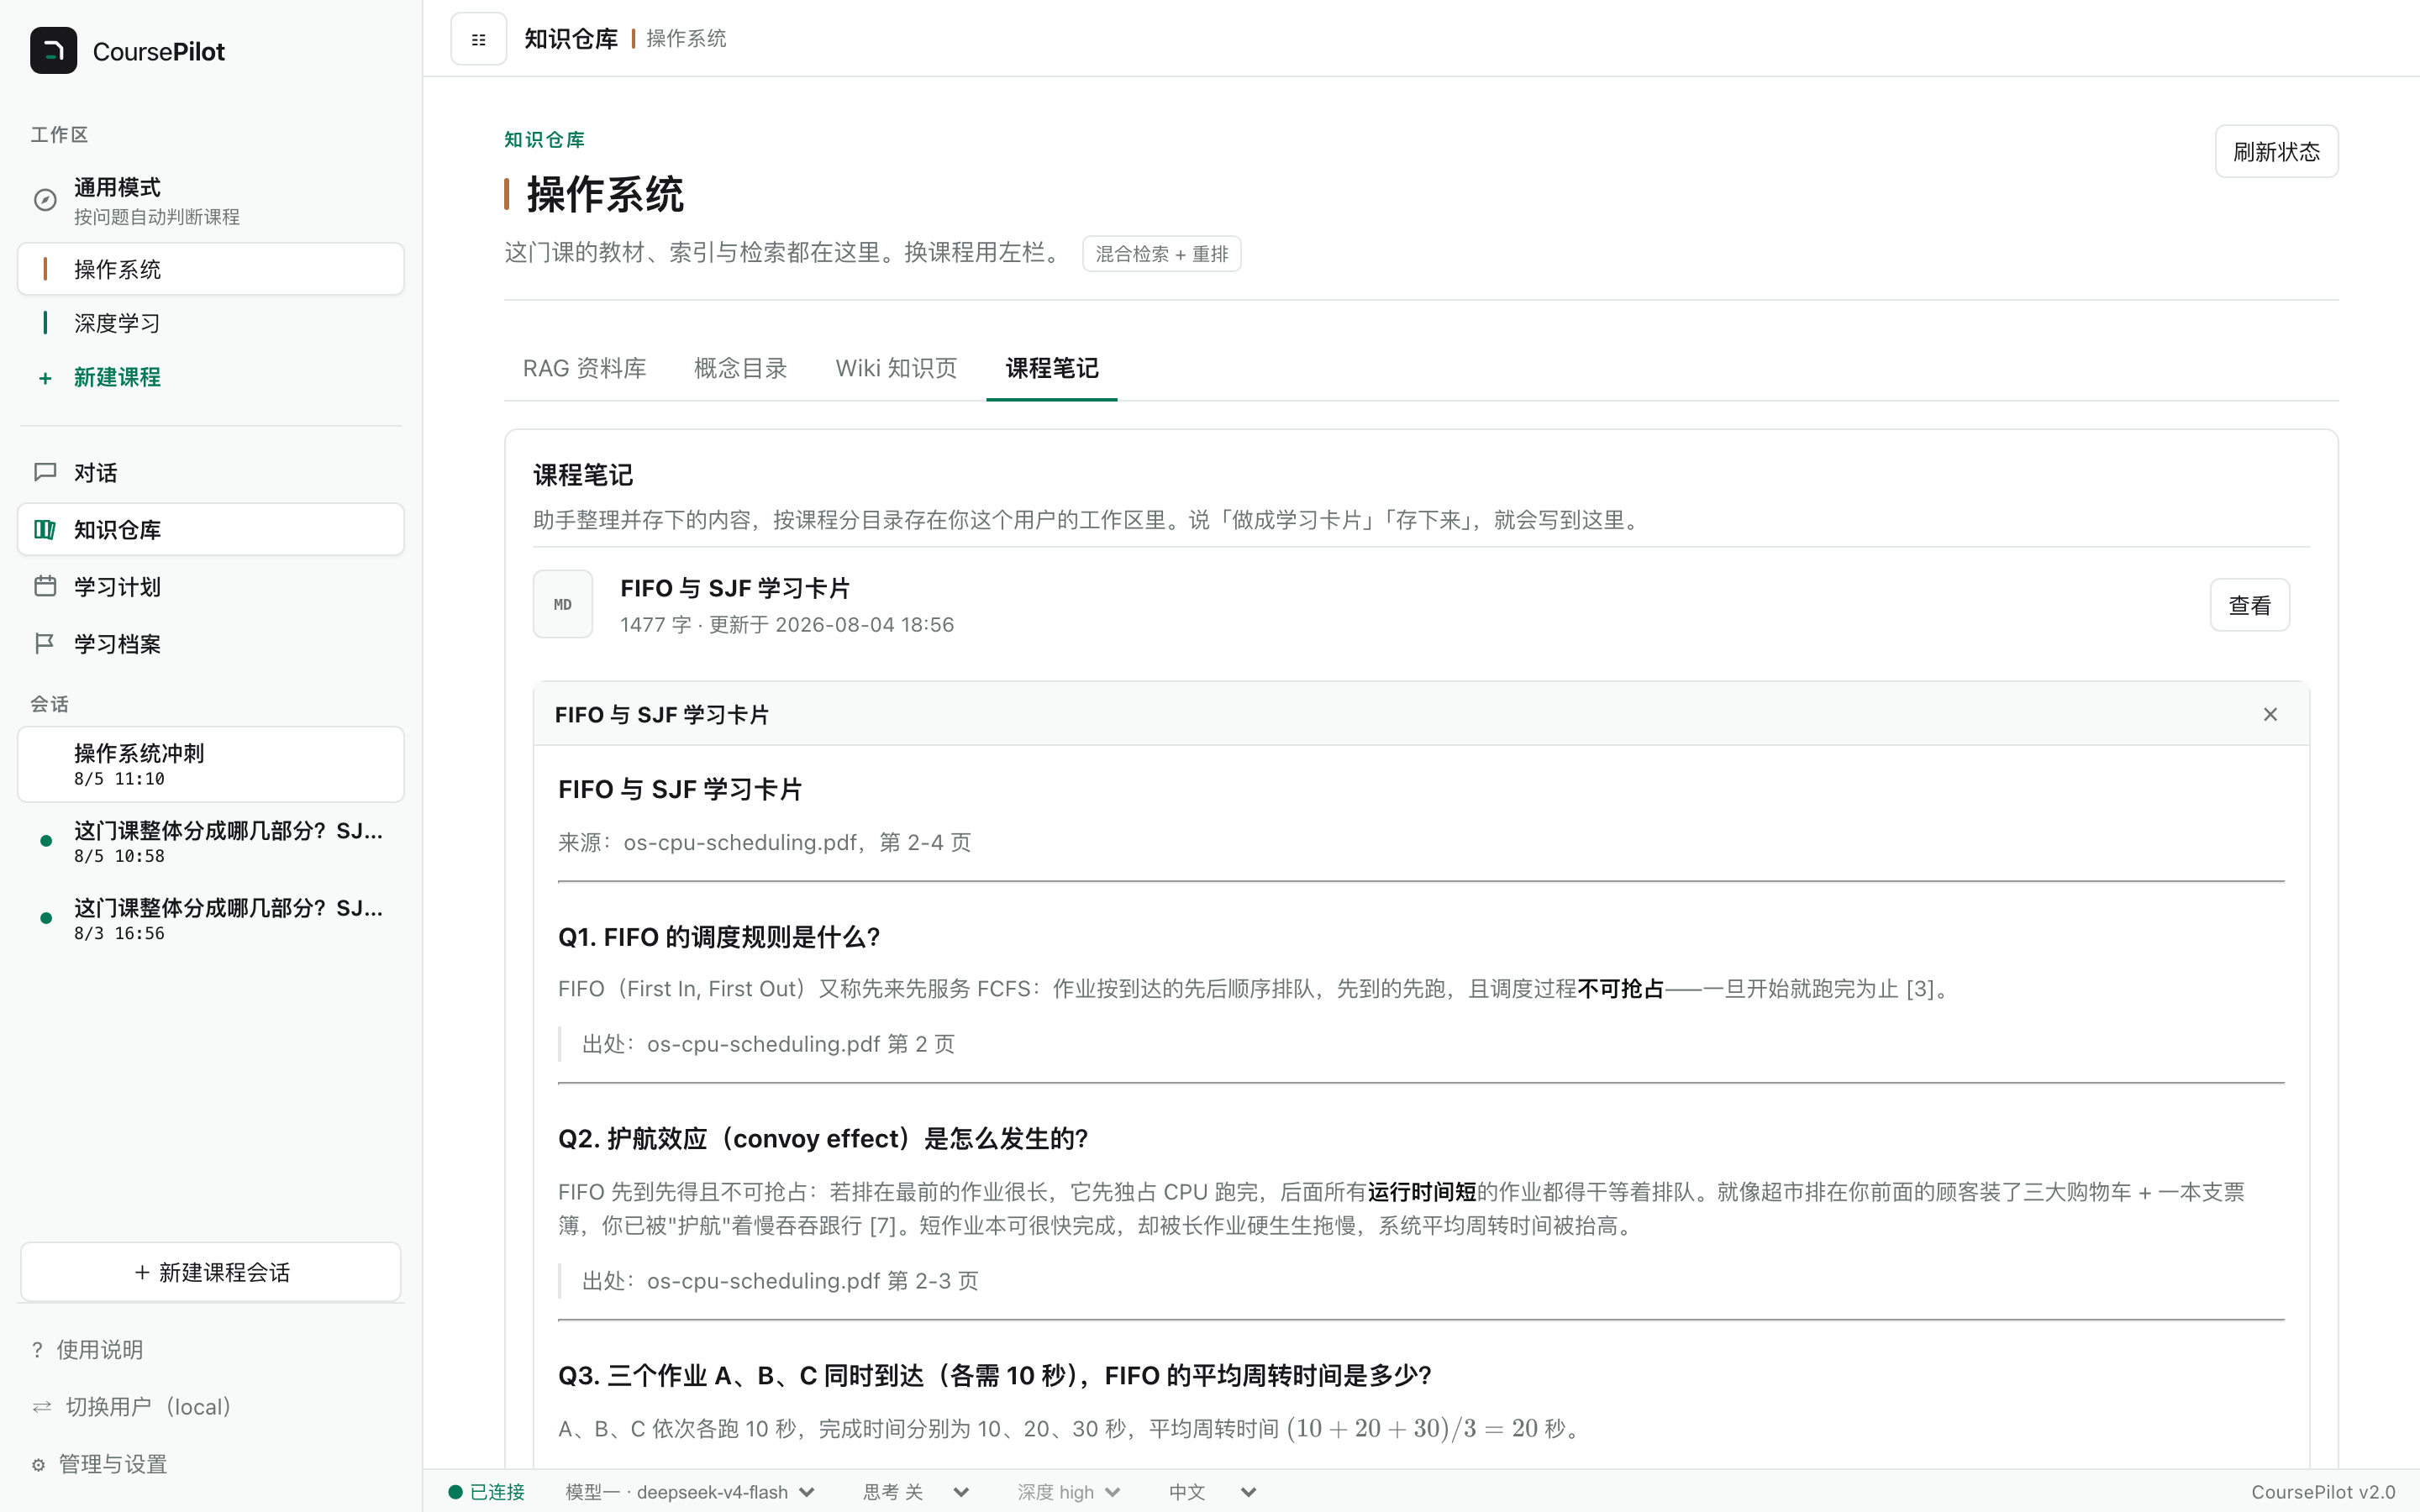Click the Q3. 三个作业 A、B、C heading

coord(994,1375)
